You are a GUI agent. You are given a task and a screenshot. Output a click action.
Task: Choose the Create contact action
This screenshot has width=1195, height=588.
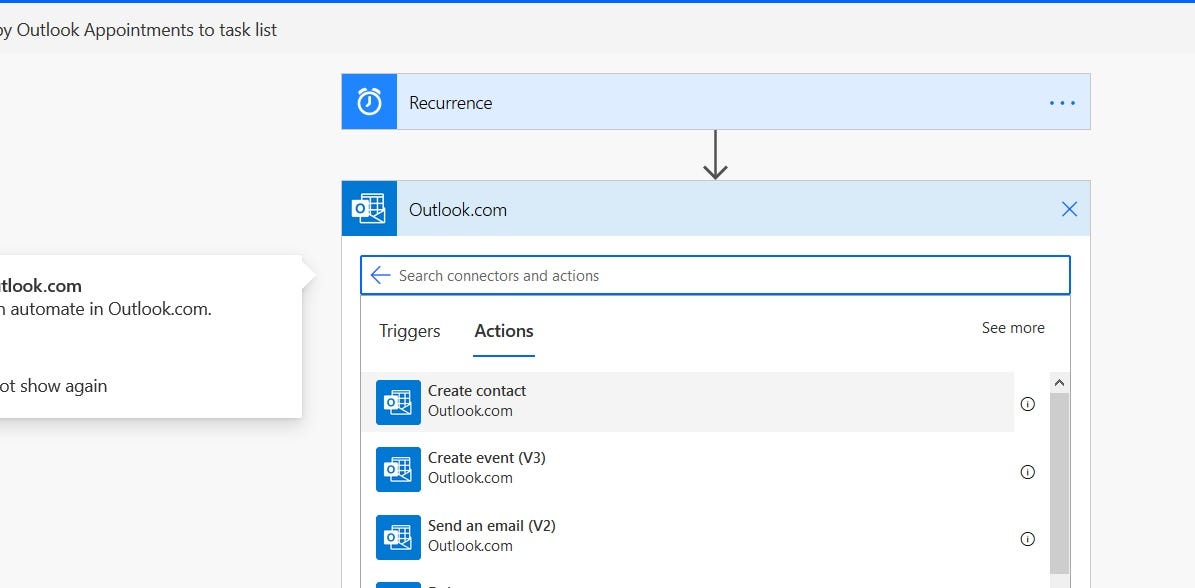(687, 401)
